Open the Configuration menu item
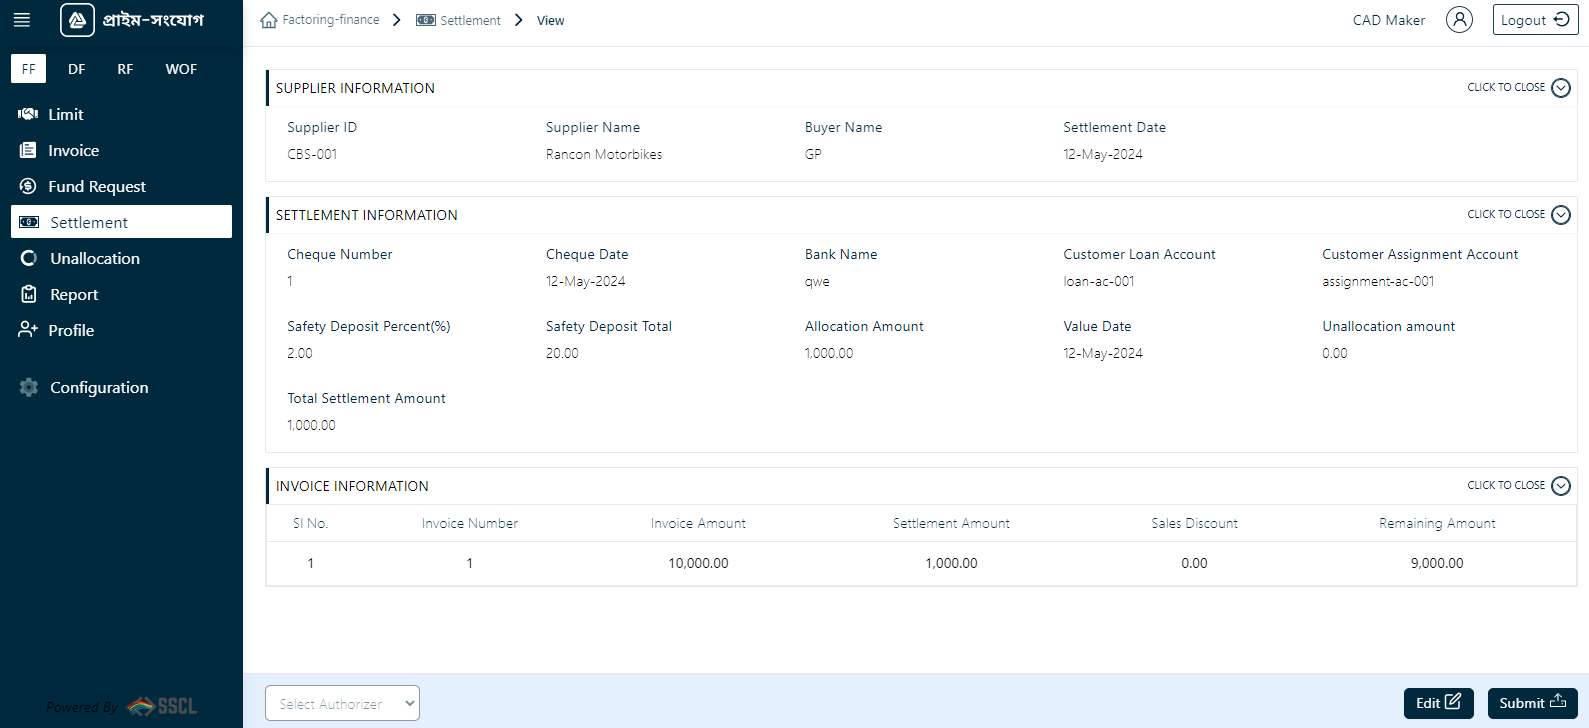This screenshot has width=1589, height=728. [x=121, y=387]
